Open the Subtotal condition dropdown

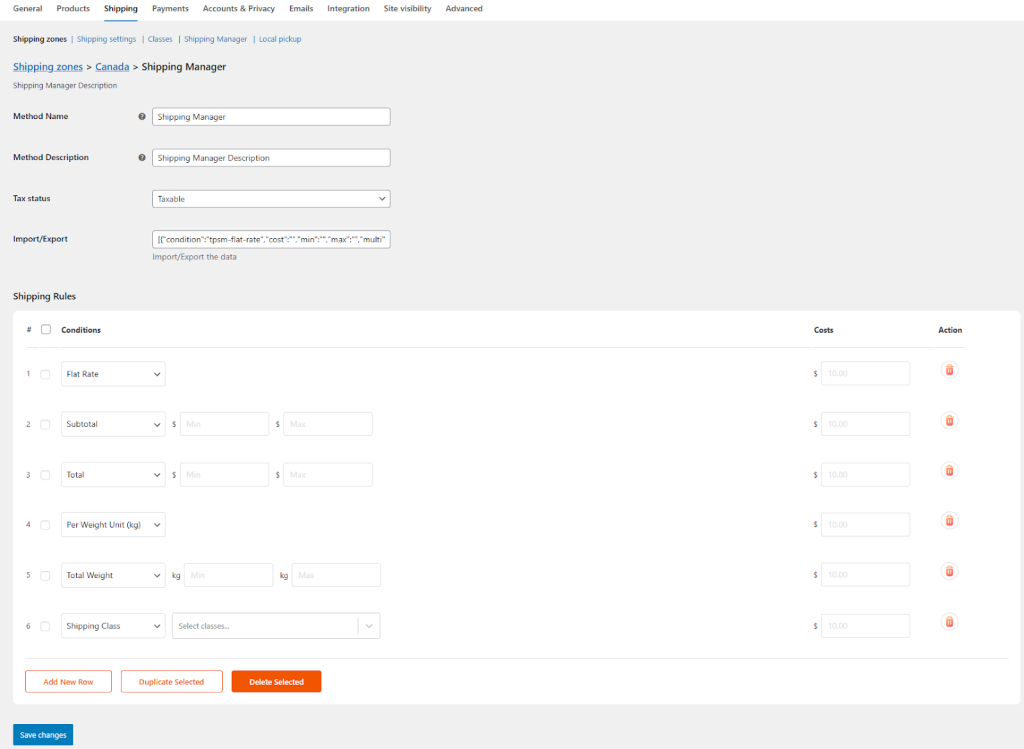[113, 424]
